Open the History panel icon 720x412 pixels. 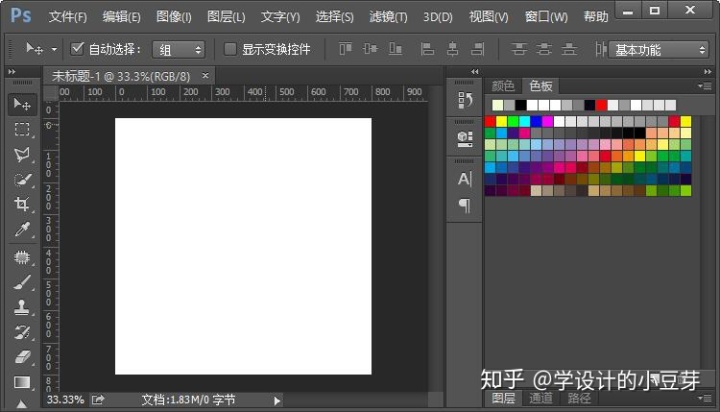coord(465,100)
